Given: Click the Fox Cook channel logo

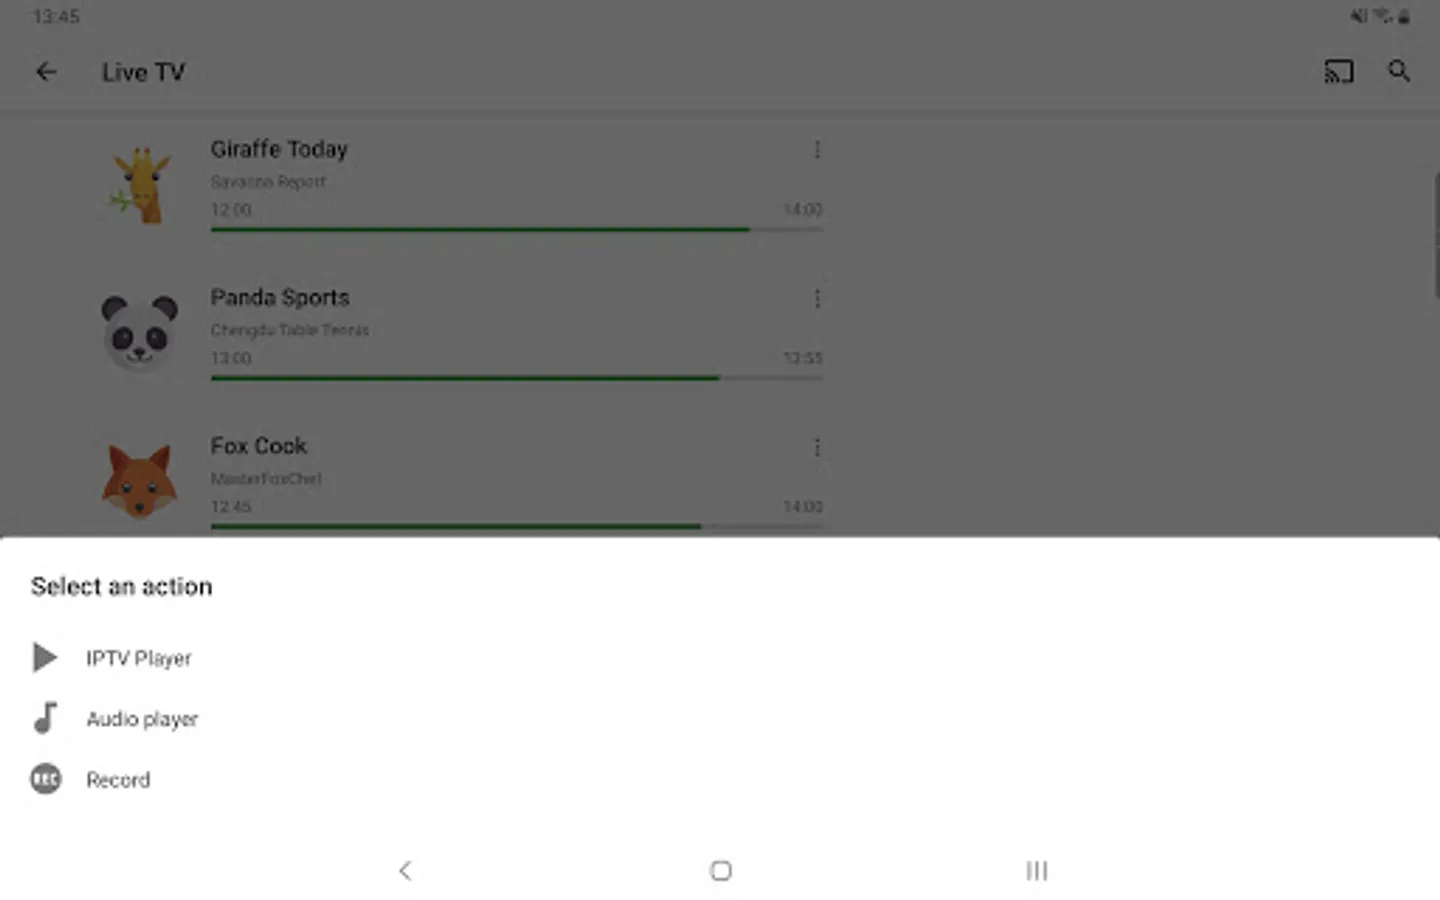Looking at the screenshot, I should (140, 482).
